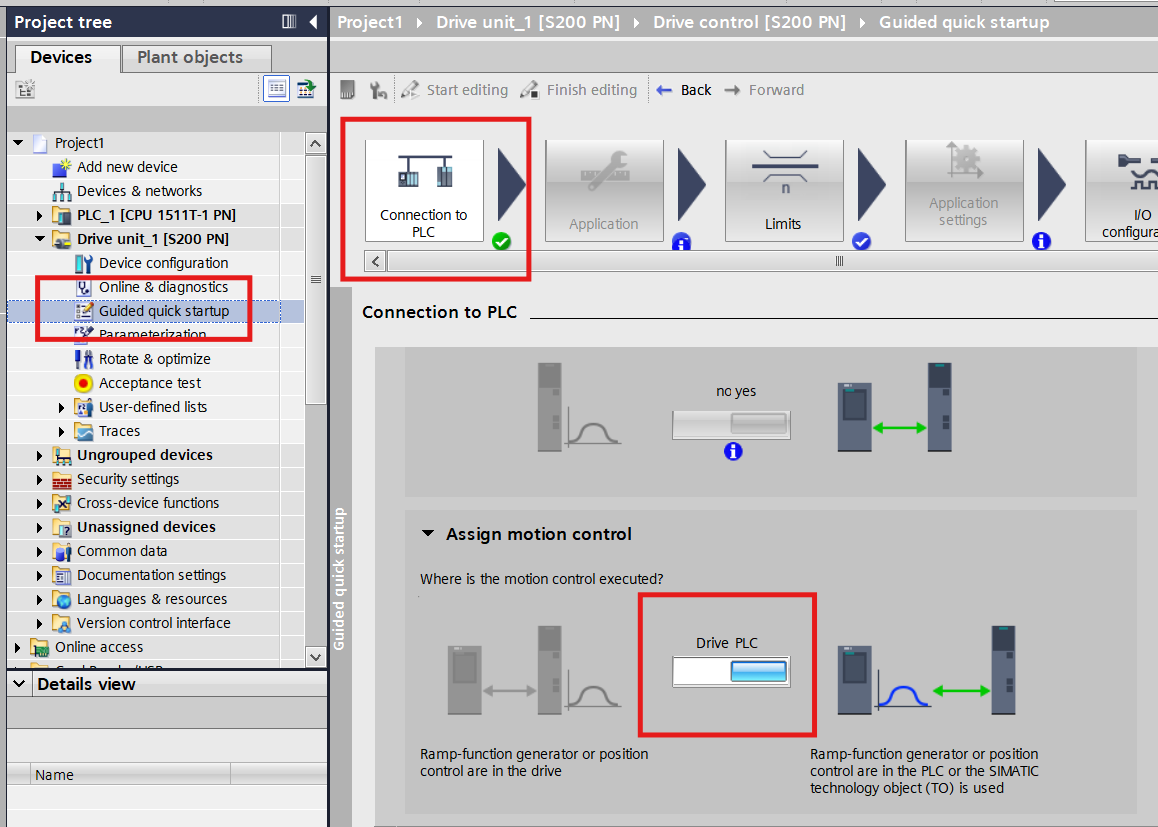This screenshot has width=1158, height=827.
Task: Open Devices & networks in project tree
Action: (x=139, y=191)
